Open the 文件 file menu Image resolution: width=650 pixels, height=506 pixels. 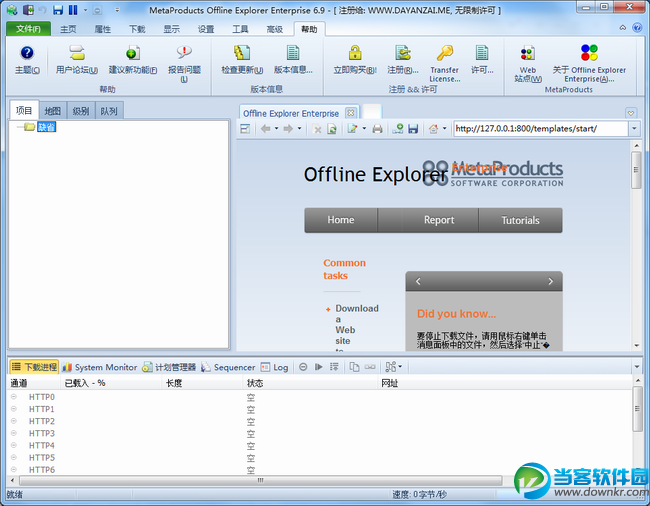click(27, 29)
